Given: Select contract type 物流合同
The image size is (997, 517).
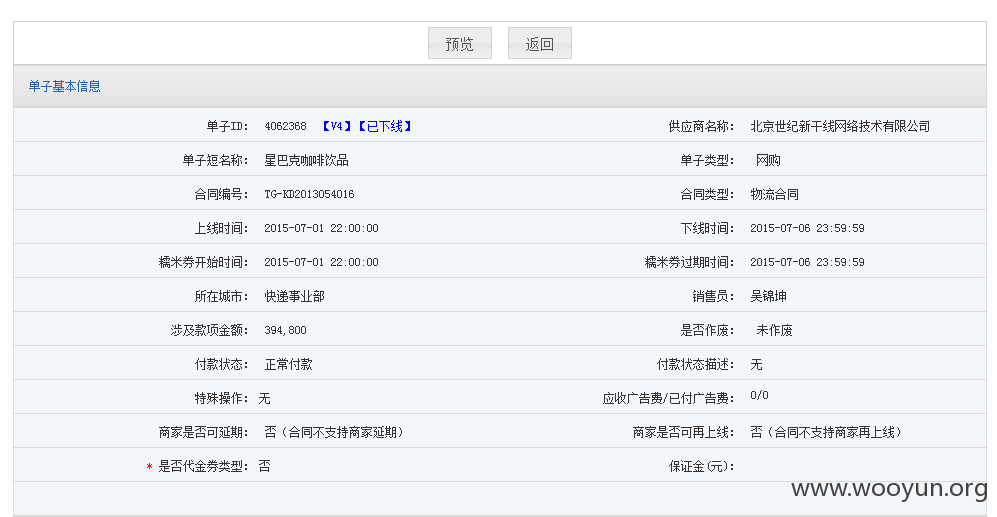Looking at the screenshot, I should 774,195.
